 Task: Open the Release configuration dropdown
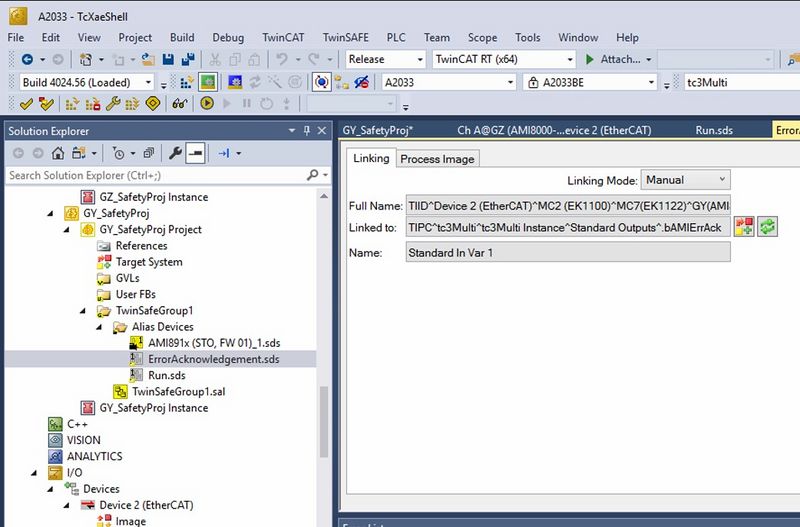coord(385,60)
